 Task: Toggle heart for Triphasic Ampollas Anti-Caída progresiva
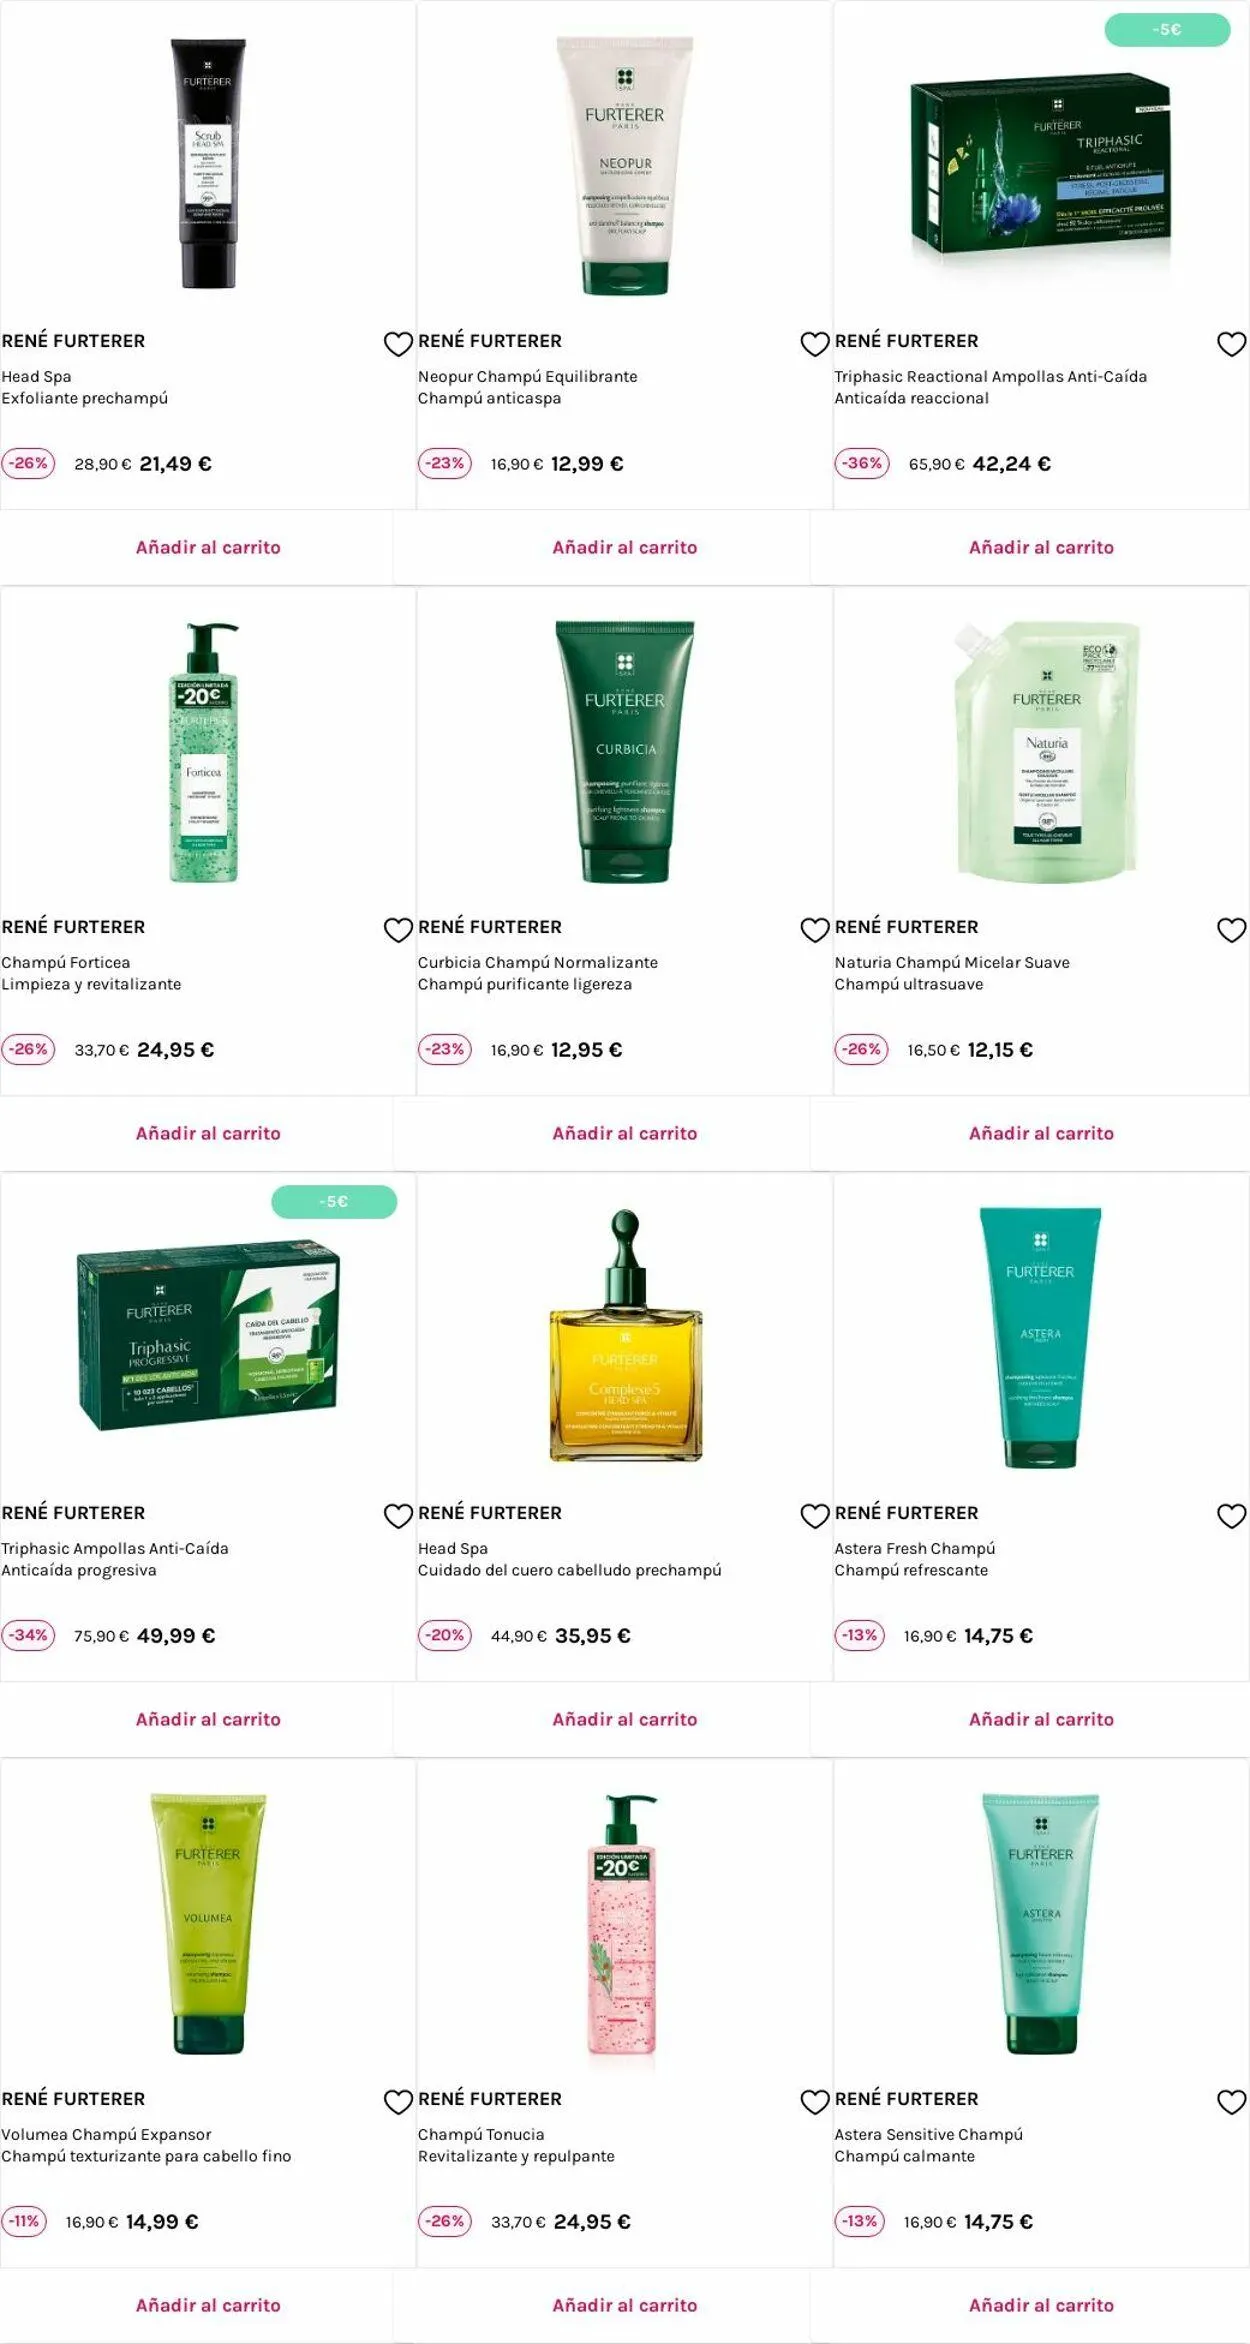point(398,1516)
